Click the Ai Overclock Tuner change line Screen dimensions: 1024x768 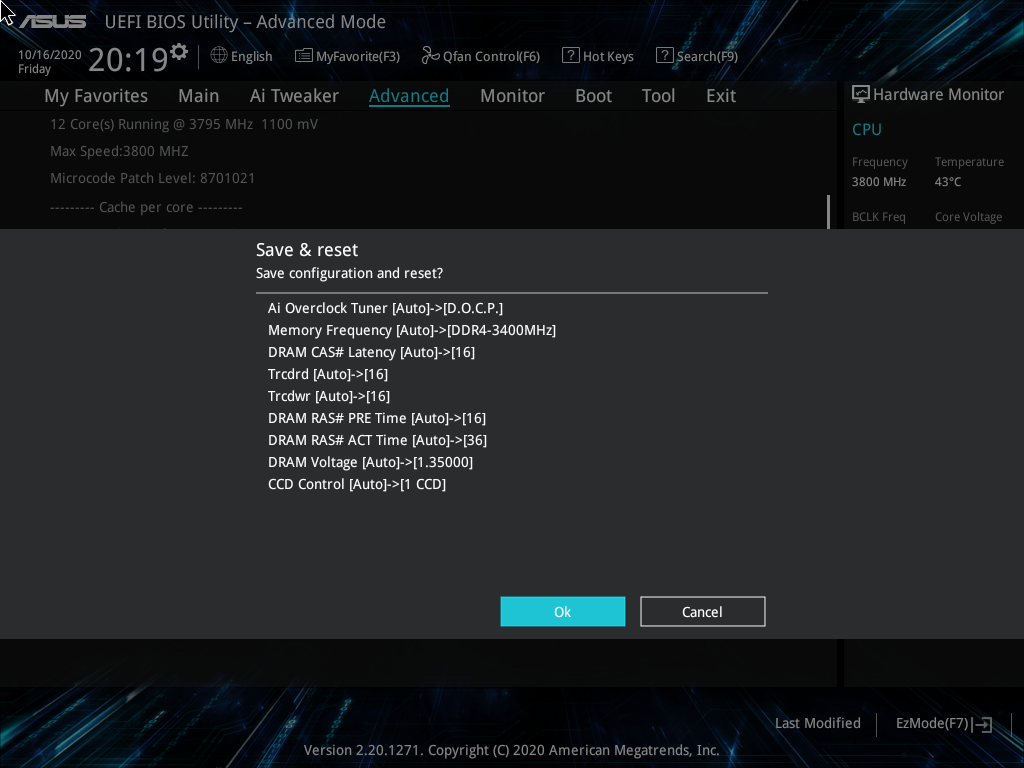(x=385, y=308)
